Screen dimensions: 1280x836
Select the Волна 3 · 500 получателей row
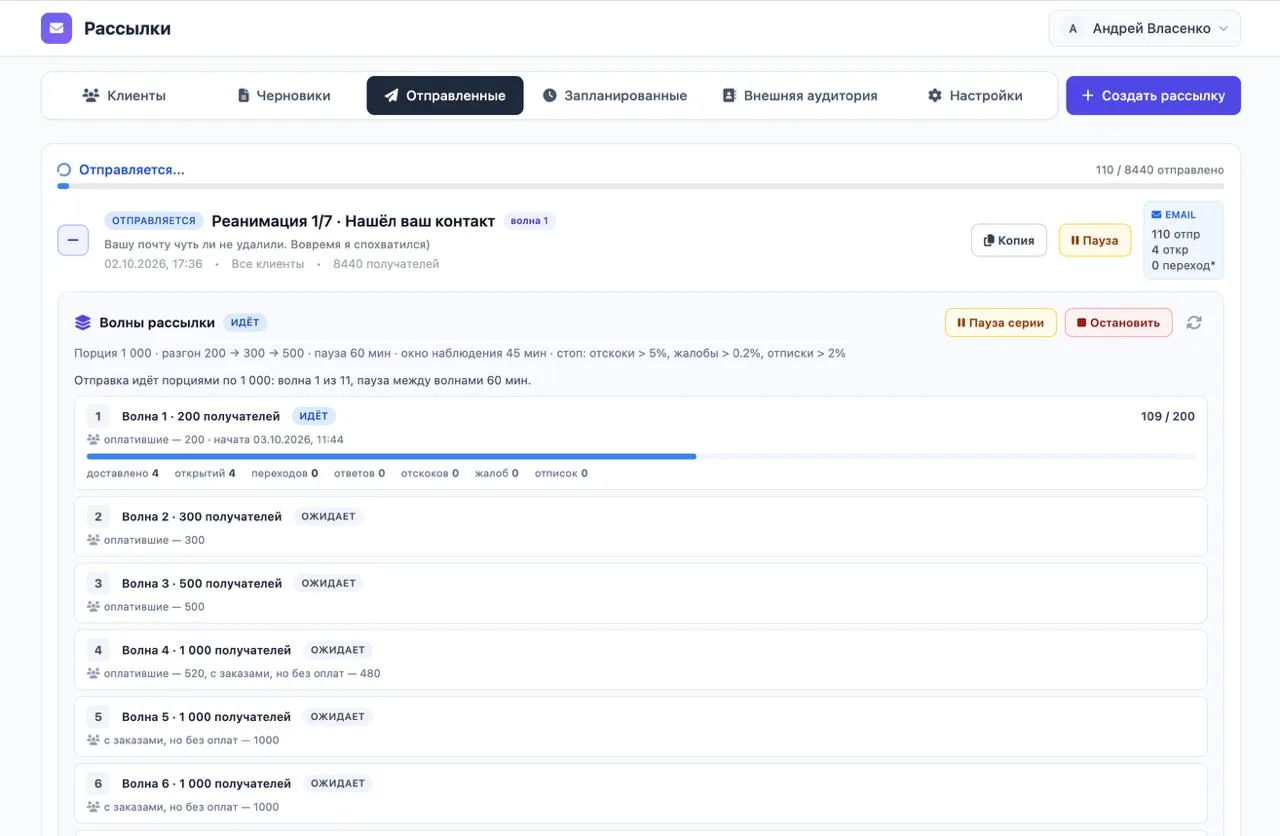pyautogui.click(x=641, y=593)
